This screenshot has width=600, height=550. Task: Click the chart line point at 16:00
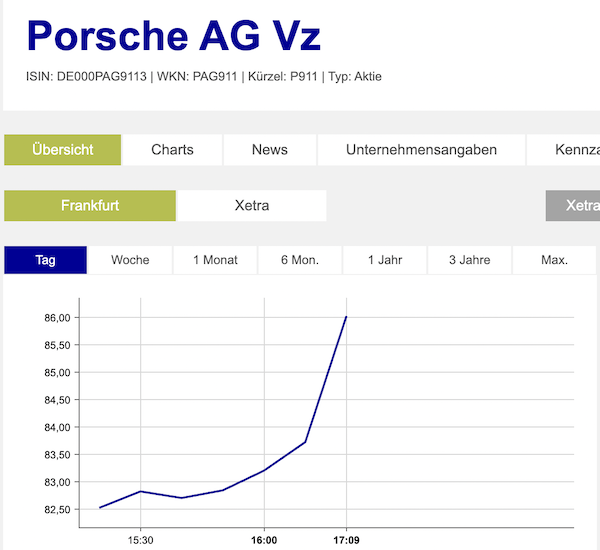(264, 470)
